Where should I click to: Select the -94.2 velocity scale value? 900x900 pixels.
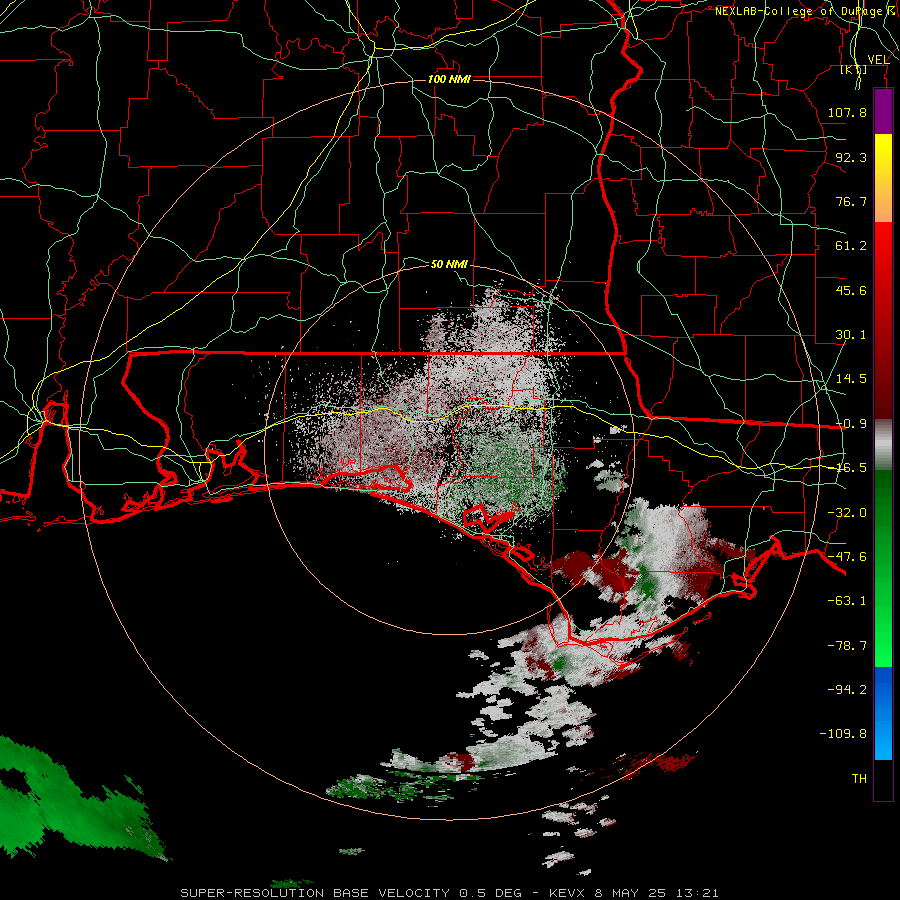[x=847, y=690]
